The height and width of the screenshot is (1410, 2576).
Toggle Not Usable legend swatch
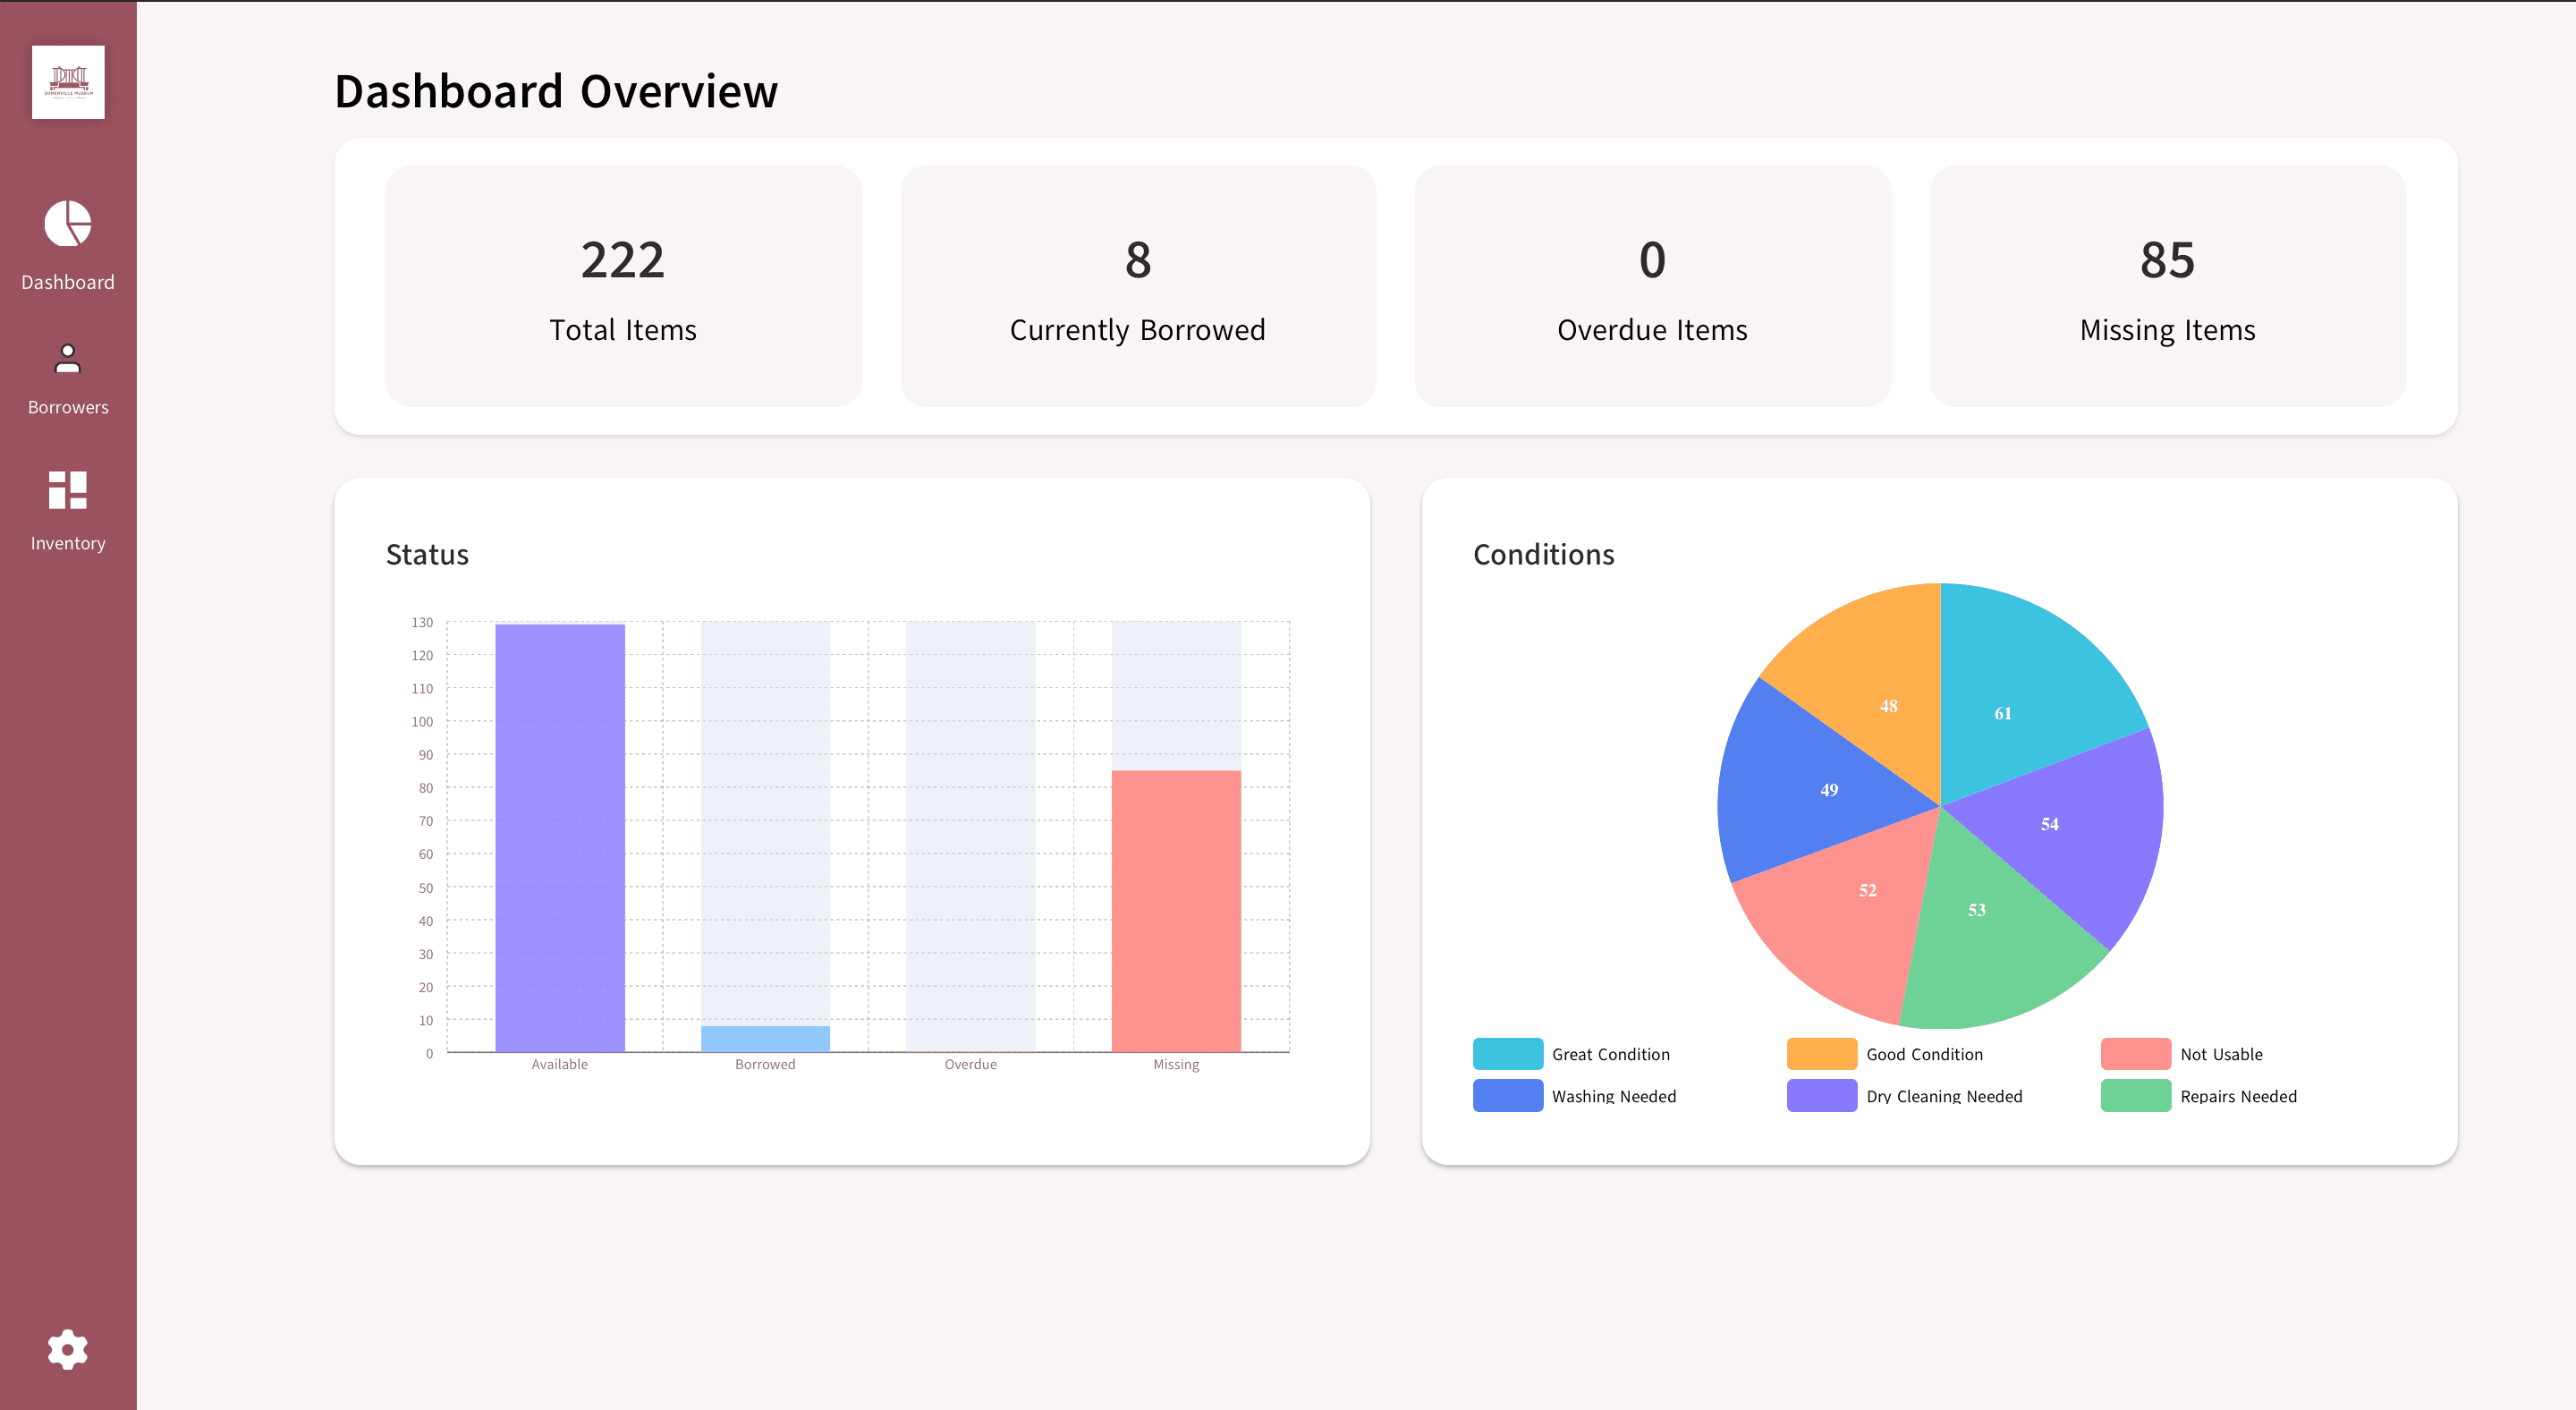point(2135,1054)
